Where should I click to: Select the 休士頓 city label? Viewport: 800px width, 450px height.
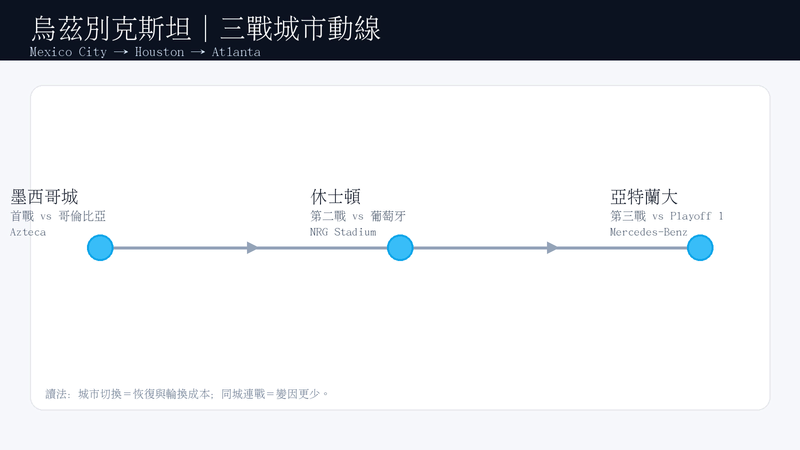[x=336, y=197]
